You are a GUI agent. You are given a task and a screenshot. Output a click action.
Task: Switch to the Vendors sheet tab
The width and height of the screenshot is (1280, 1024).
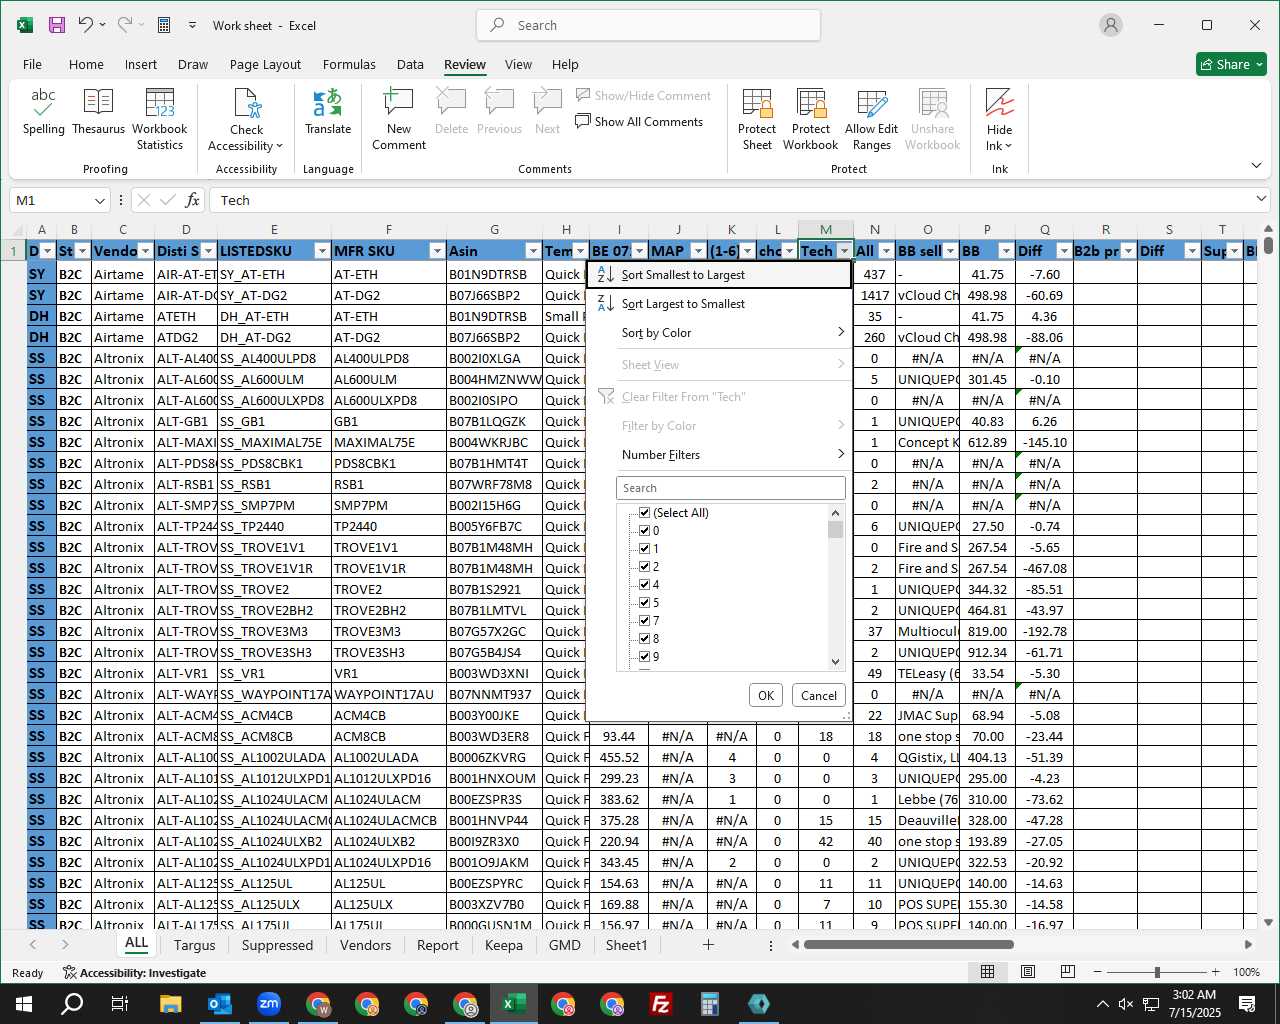pyautogui.click(x=365, y=945)
